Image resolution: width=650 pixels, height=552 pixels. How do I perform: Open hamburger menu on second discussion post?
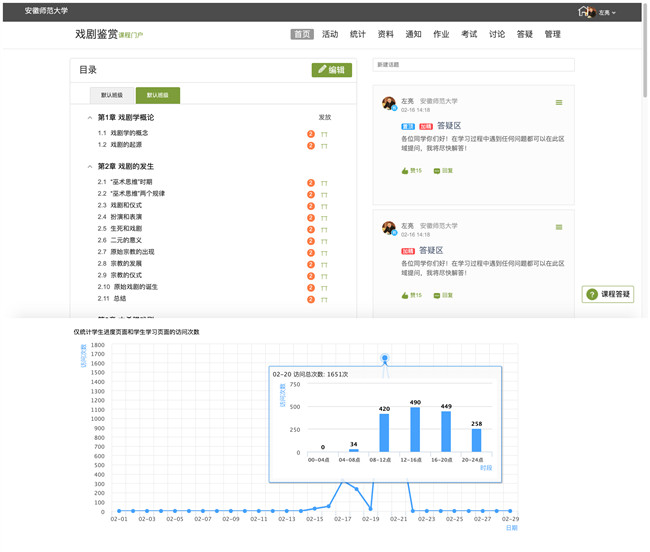(x=559, y=227)
